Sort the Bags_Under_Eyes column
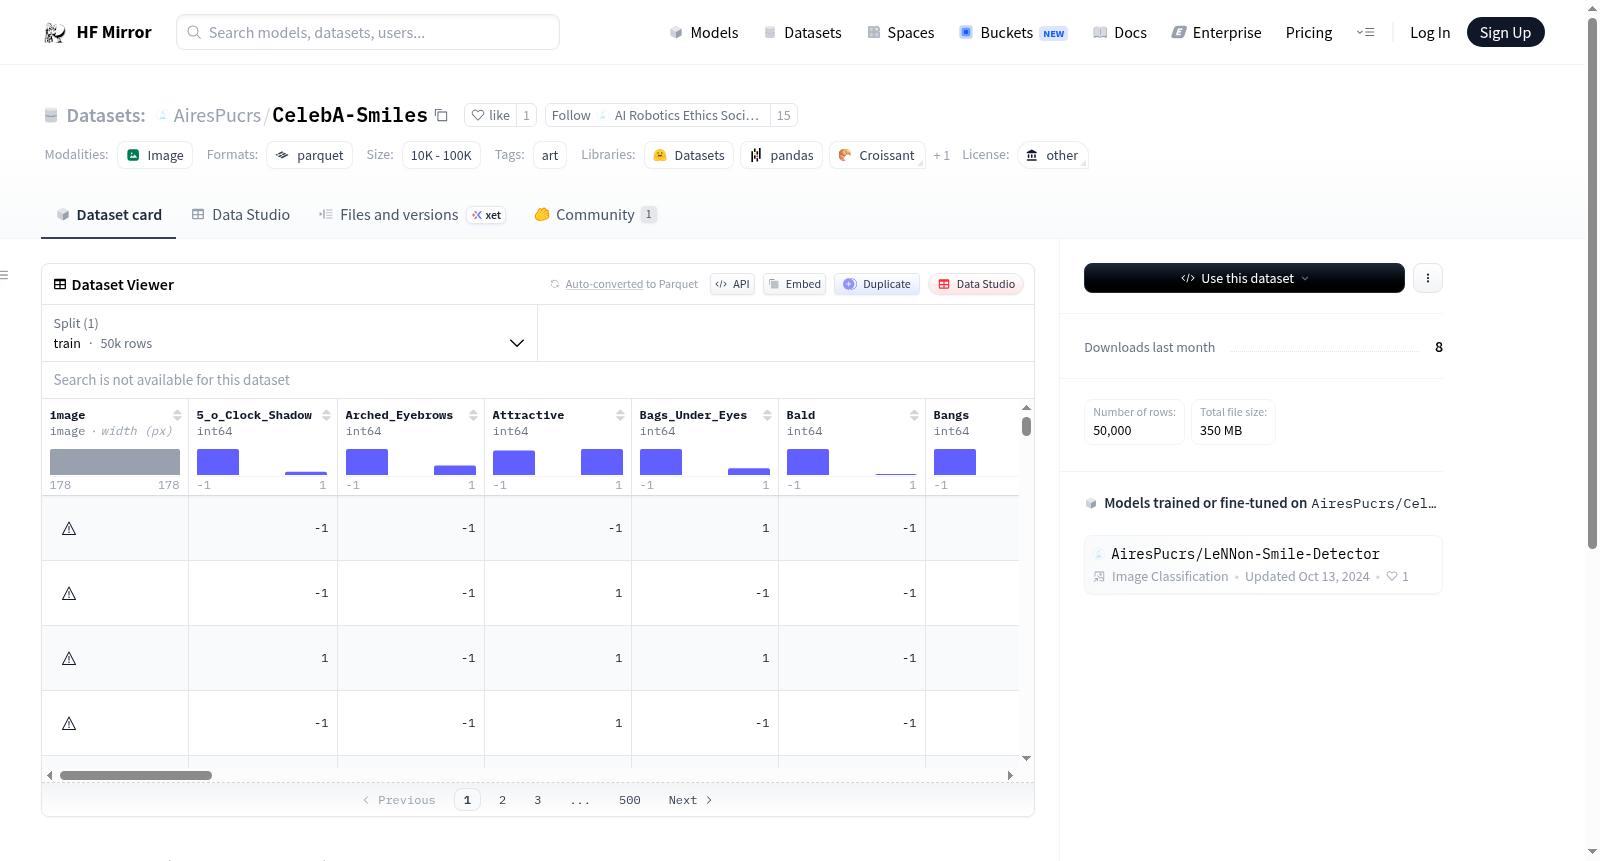The height and width of the screenshot is (861, 1600). tap(767, 415)
